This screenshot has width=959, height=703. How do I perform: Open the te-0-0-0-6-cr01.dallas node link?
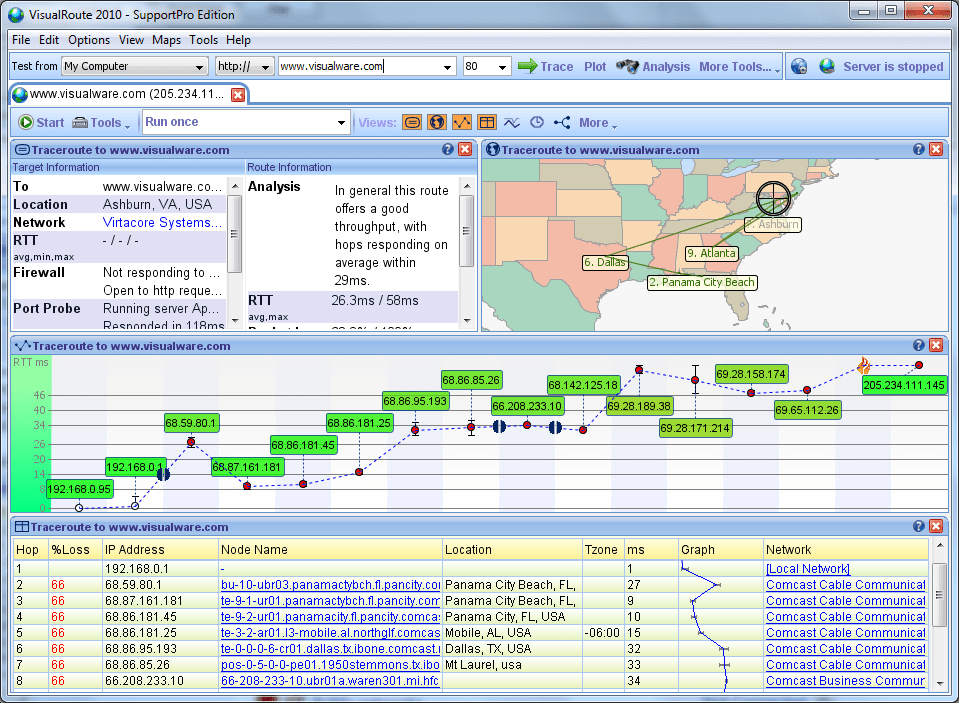tap(330, 649)
